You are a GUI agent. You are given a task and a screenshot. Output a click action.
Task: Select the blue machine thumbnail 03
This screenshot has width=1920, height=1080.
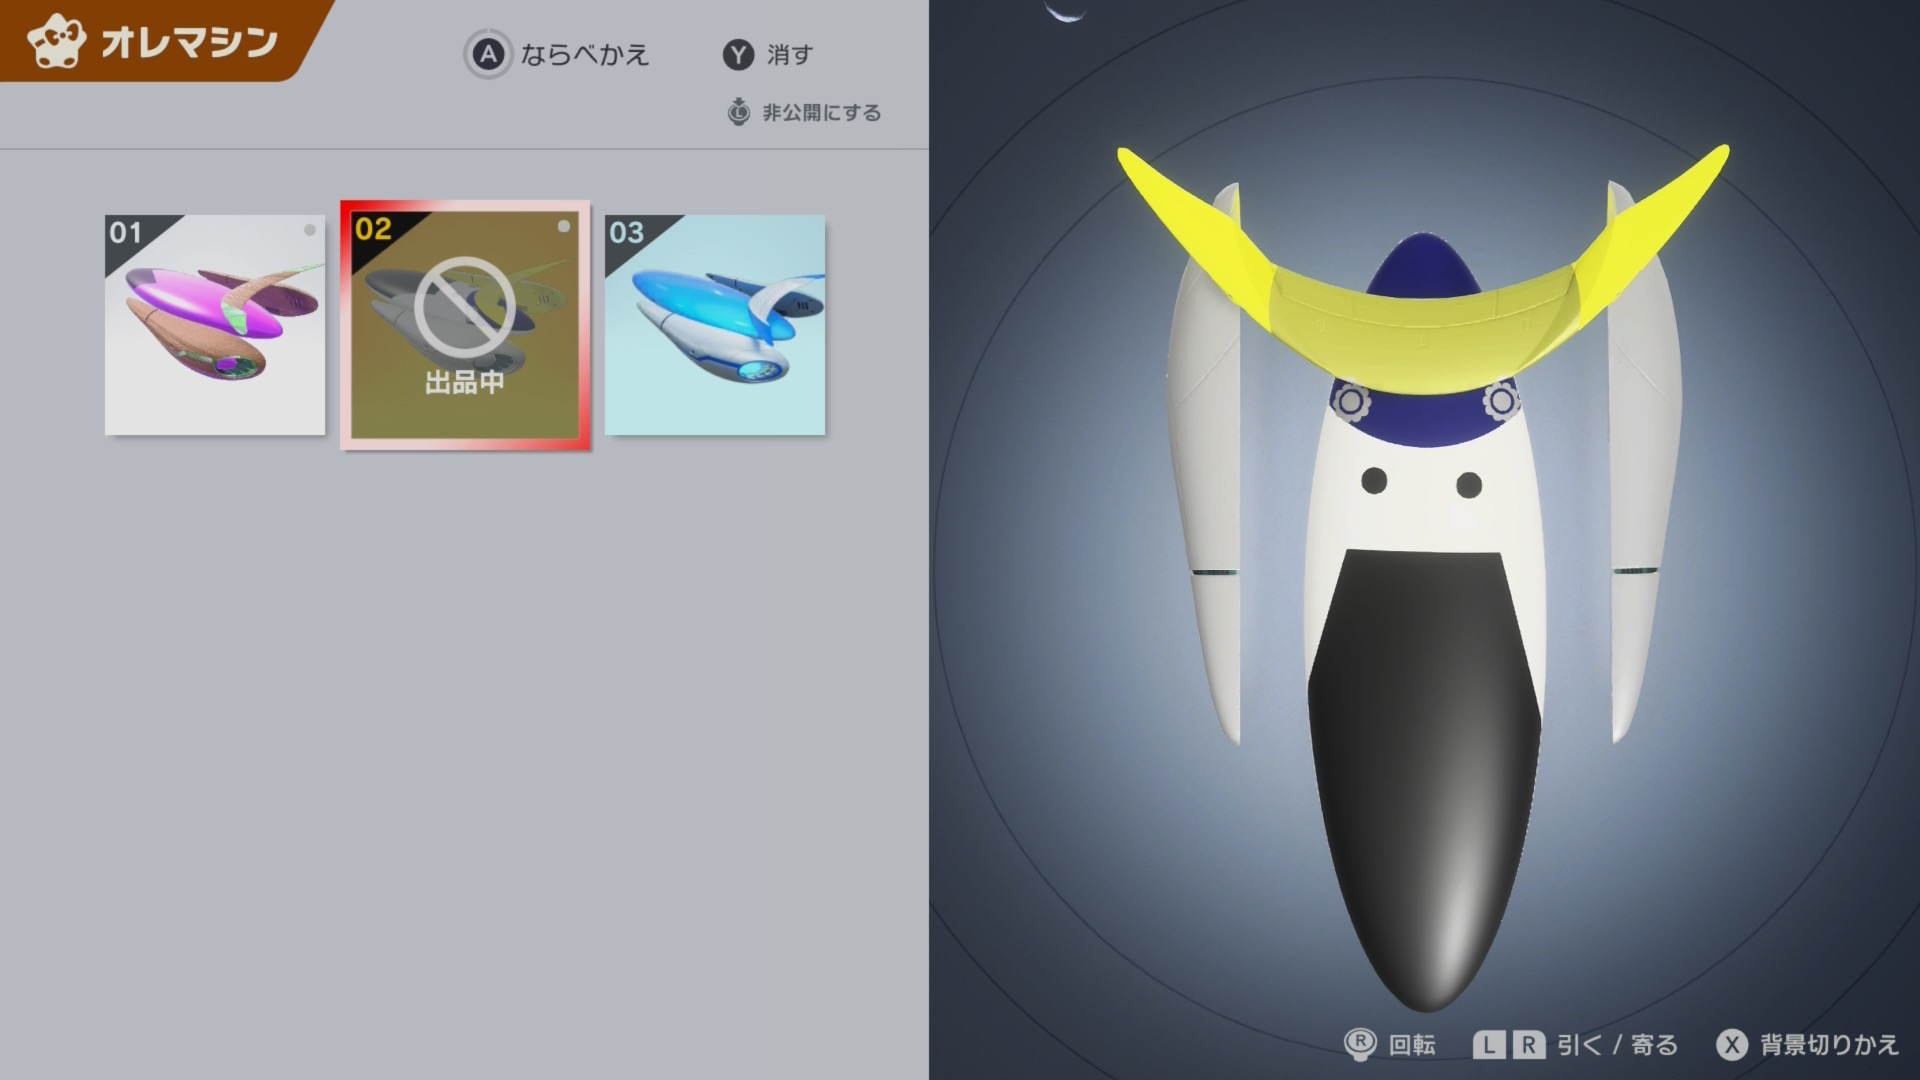coord(715,325)
